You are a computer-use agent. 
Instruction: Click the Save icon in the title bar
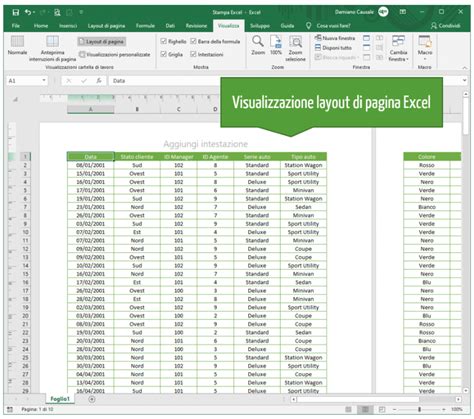tap(15, 12)
